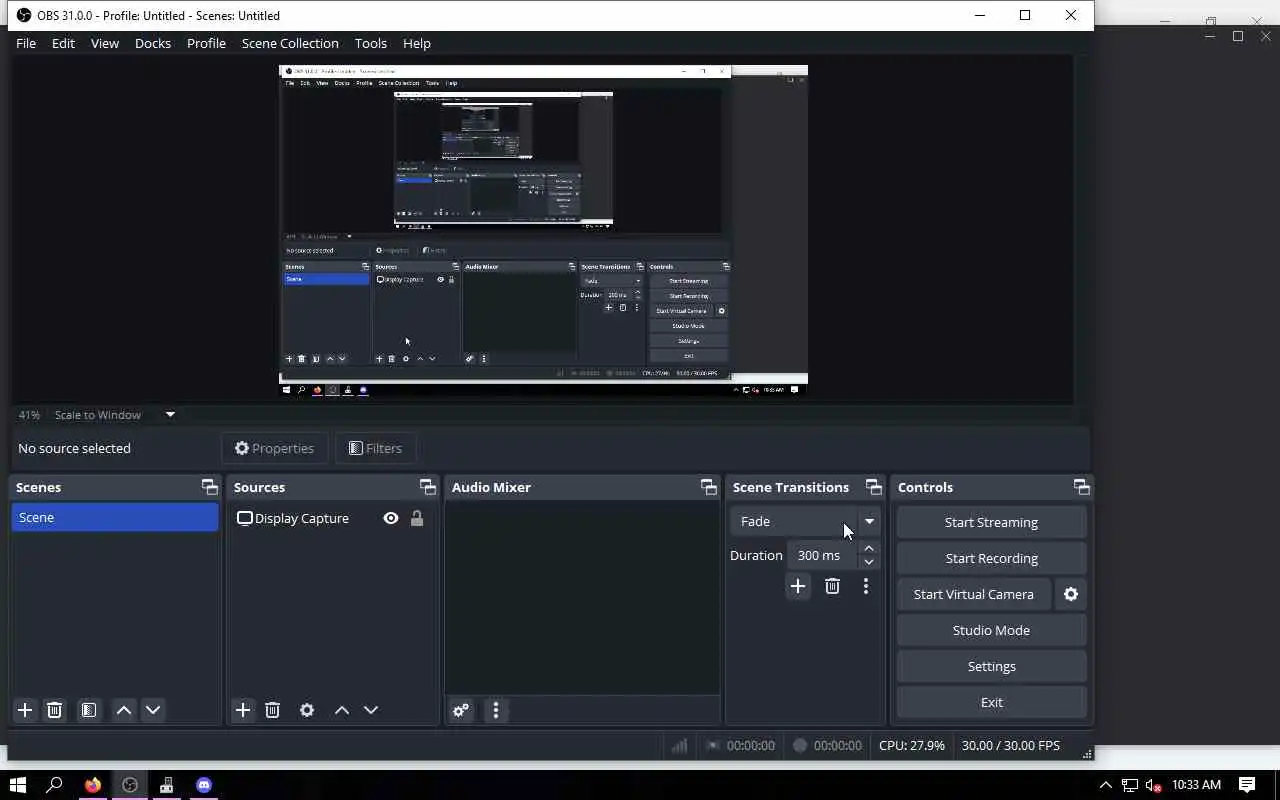Configure virtual camera gear icon

(1071, 594)
